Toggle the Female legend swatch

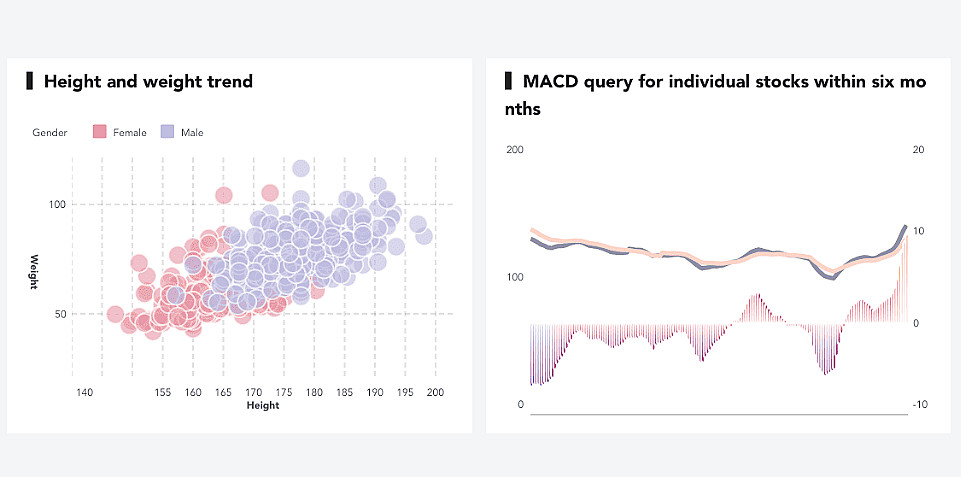pyautogui.click(x=99, y=132)
